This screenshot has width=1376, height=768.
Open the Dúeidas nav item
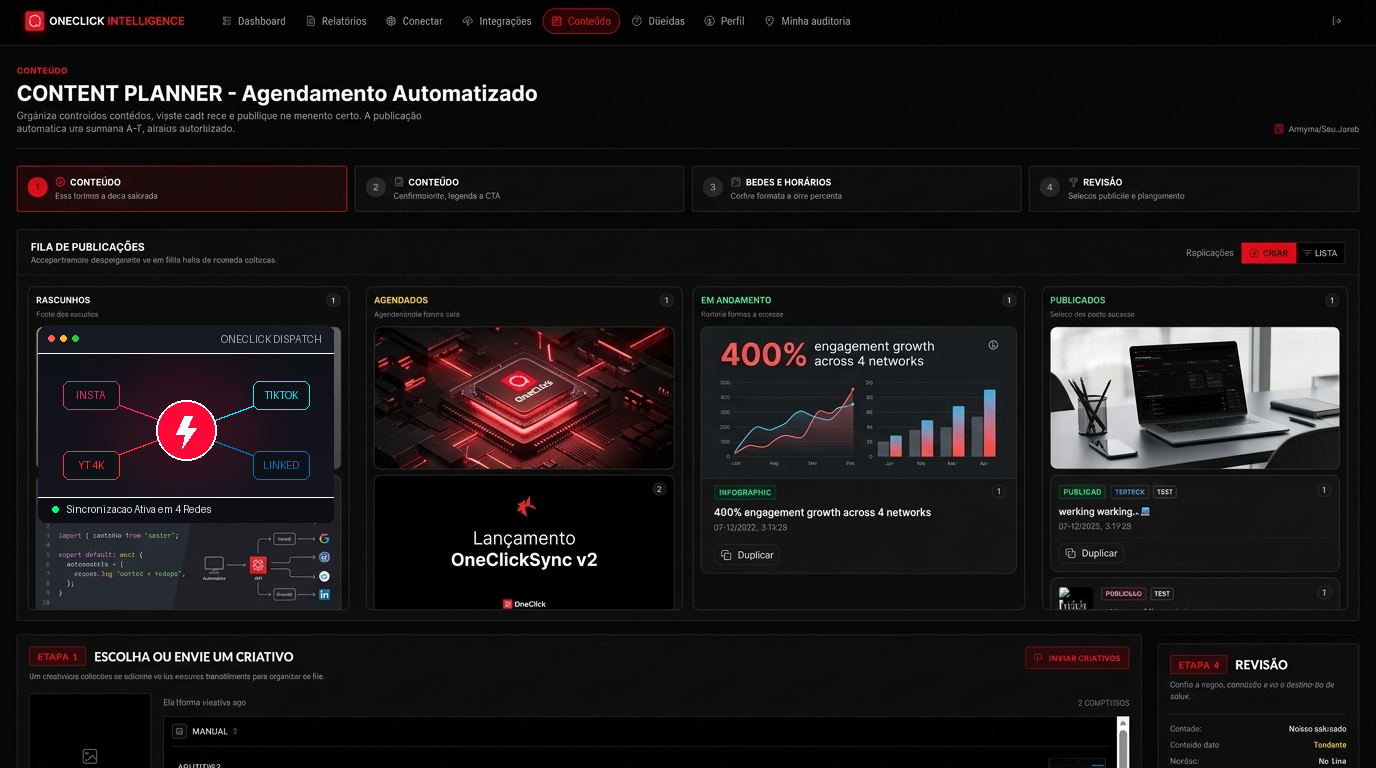658,21
